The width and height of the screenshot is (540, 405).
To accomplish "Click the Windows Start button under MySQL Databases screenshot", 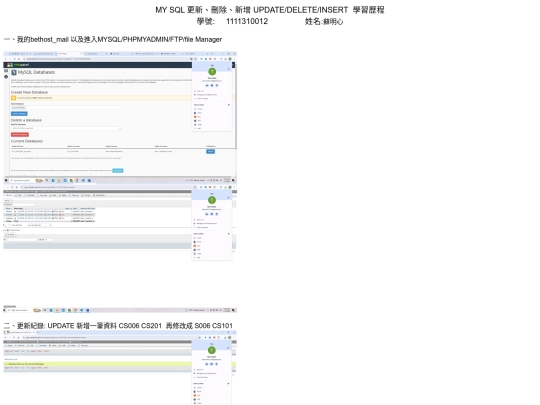I will [x=6, y=180].
